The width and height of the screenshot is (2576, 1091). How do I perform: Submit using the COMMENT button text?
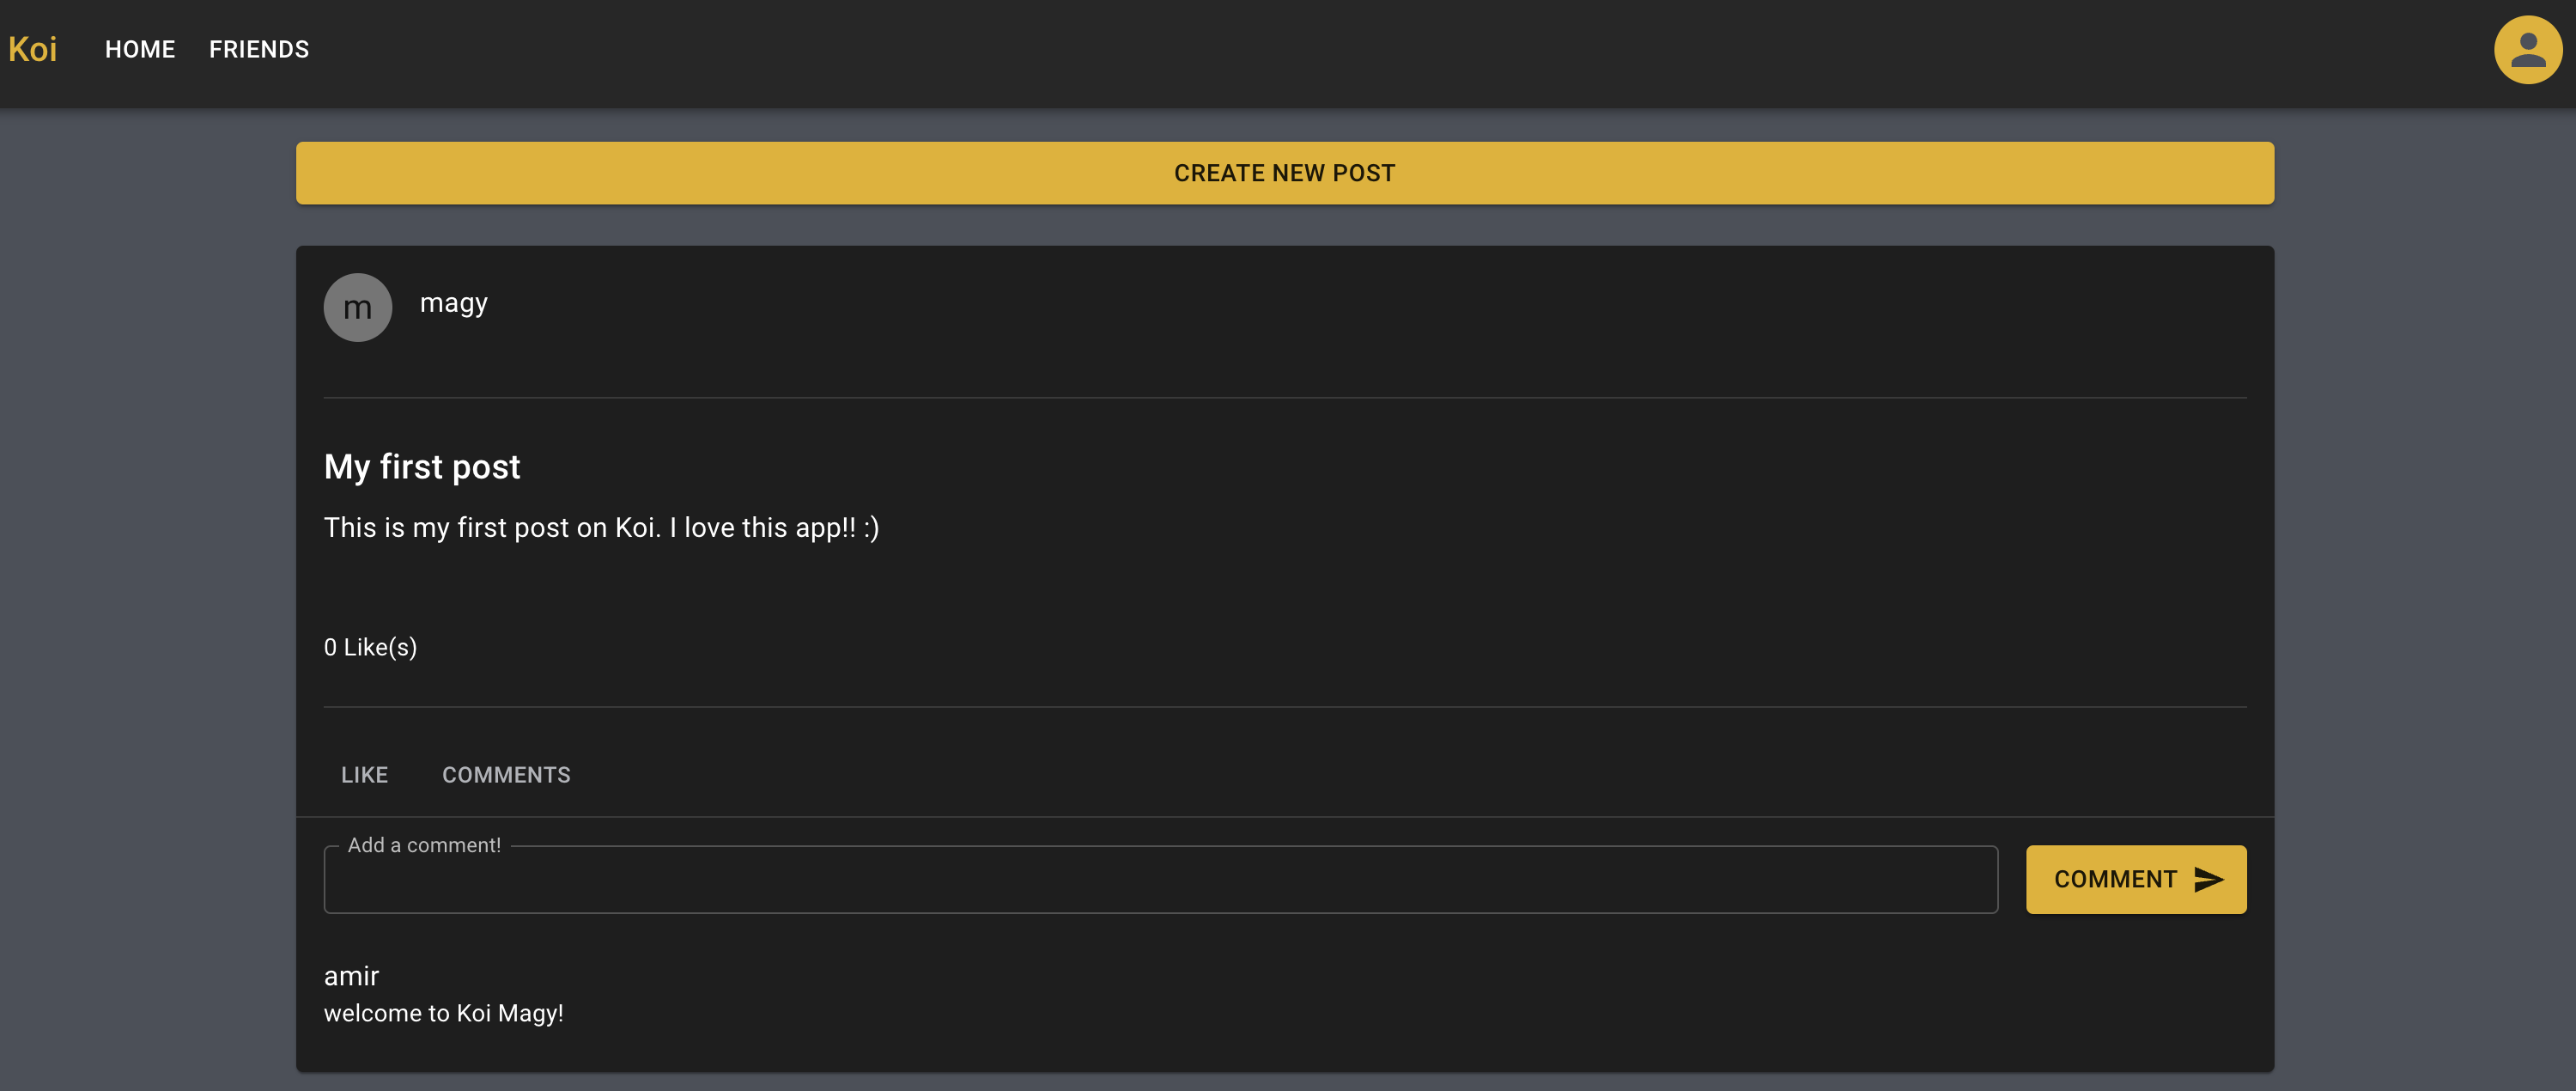pyautogui.click(x=2115, y=879)
